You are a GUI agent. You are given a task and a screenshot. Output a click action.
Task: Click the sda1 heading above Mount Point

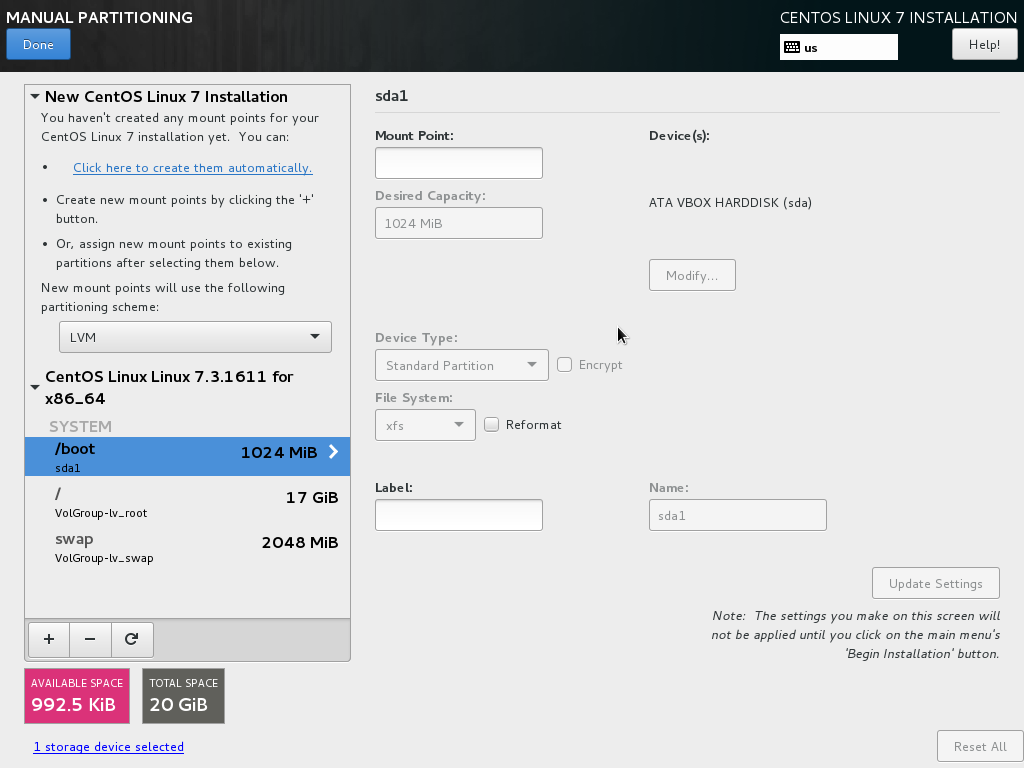coord(391,96)
